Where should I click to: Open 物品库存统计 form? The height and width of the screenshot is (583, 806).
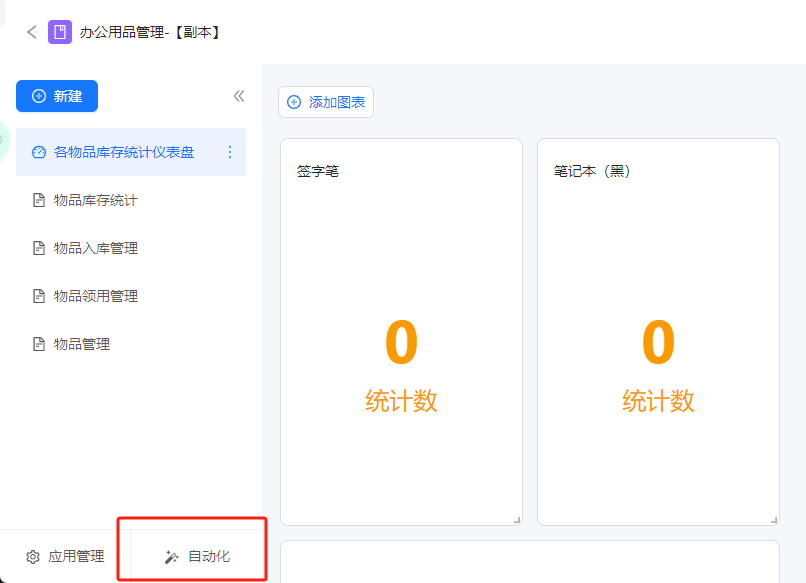click(x=131, y=200)
